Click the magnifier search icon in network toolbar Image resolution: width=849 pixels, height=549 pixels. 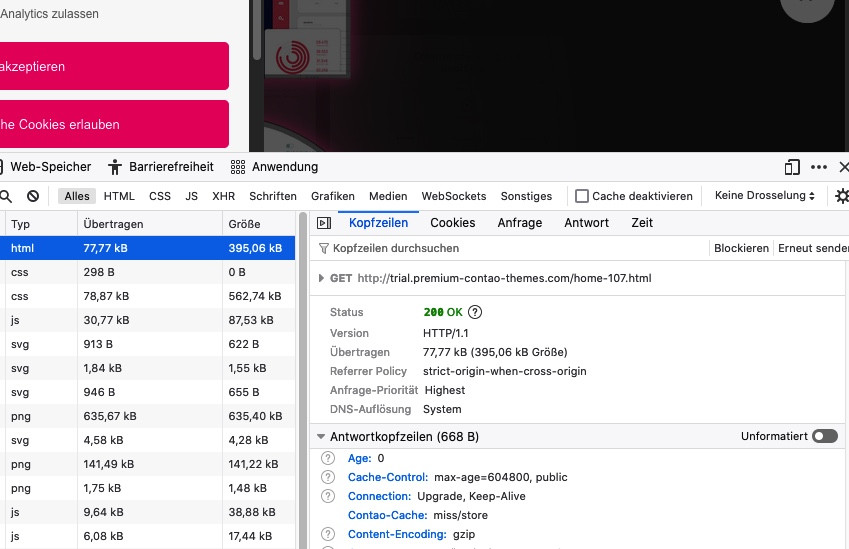6,197
